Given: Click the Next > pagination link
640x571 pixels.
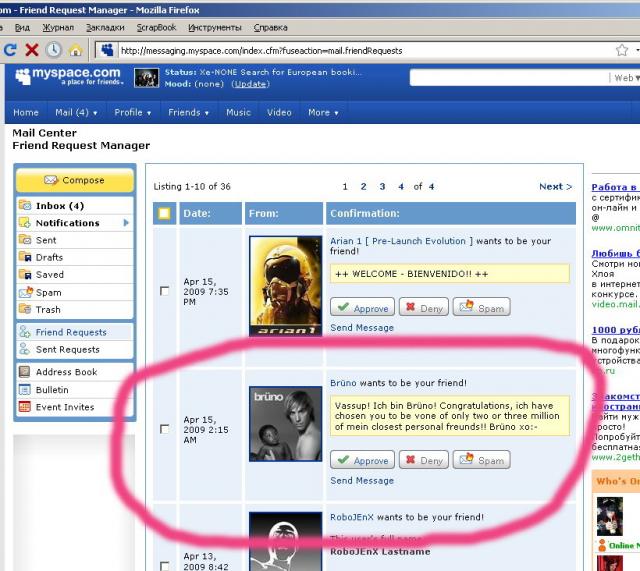Looking at the screenshot, I should 555,187.
